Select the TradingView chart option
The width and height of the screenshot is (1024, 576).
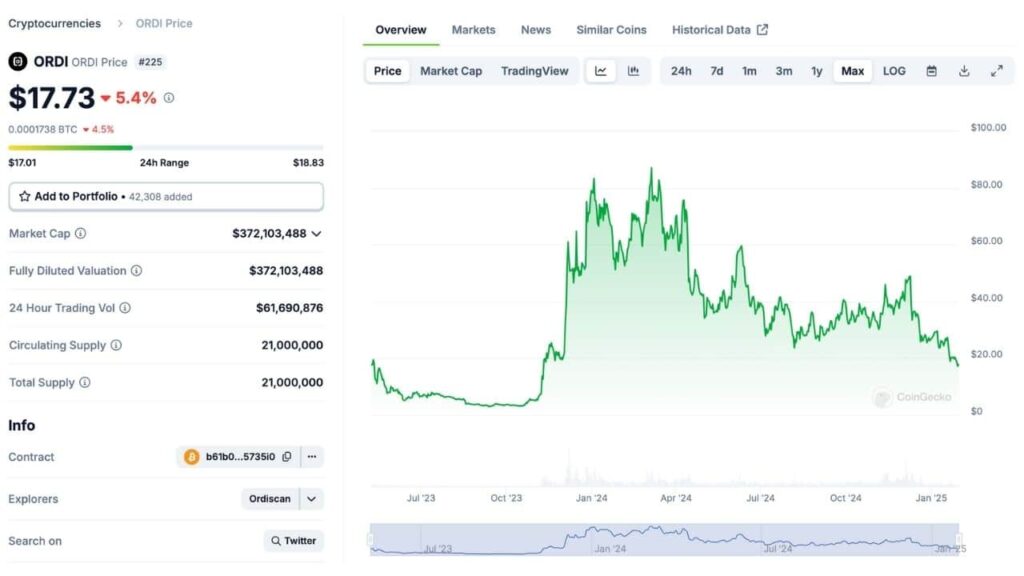(534, 70)
